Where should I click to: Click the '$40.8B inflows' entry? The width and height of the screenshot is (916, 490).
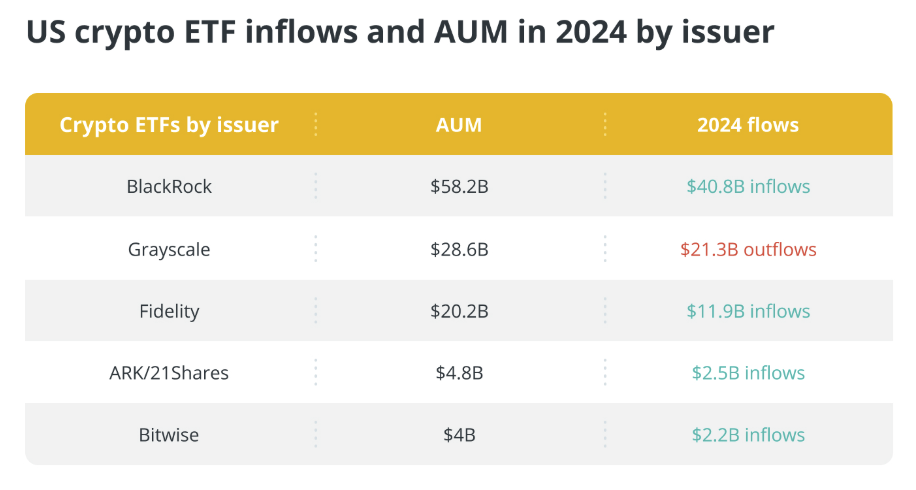(x=748, y=187)
